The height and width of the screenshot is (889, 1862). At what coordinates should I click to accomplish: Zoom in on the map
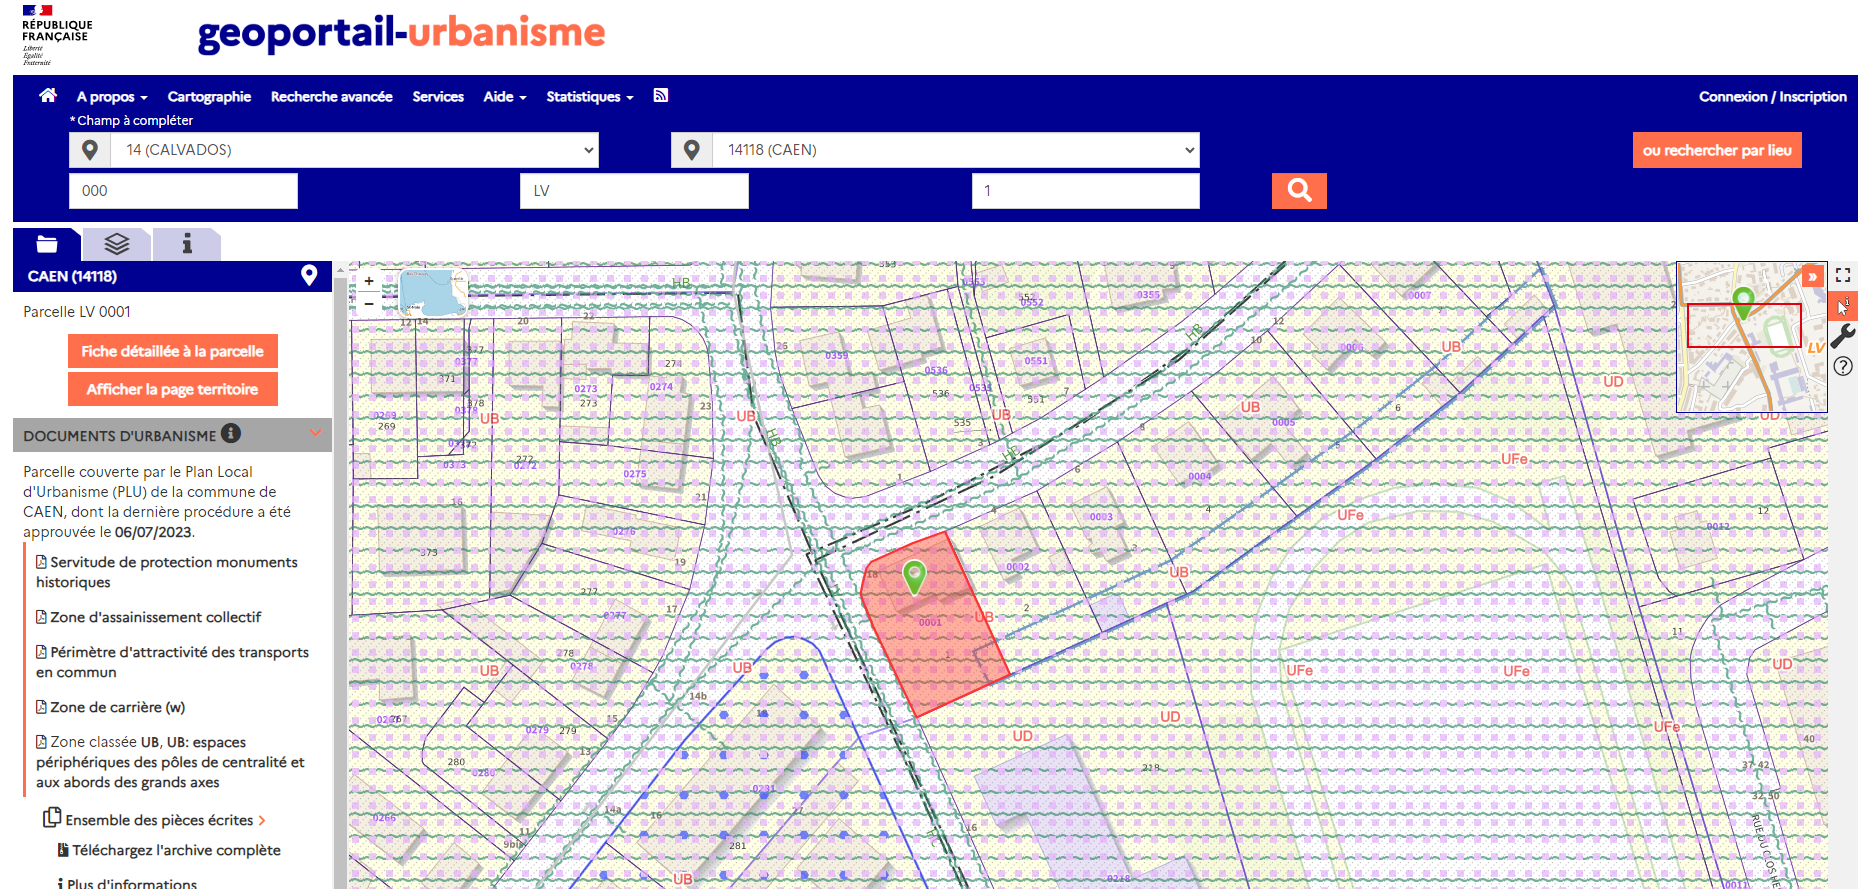tap(369, 281)
